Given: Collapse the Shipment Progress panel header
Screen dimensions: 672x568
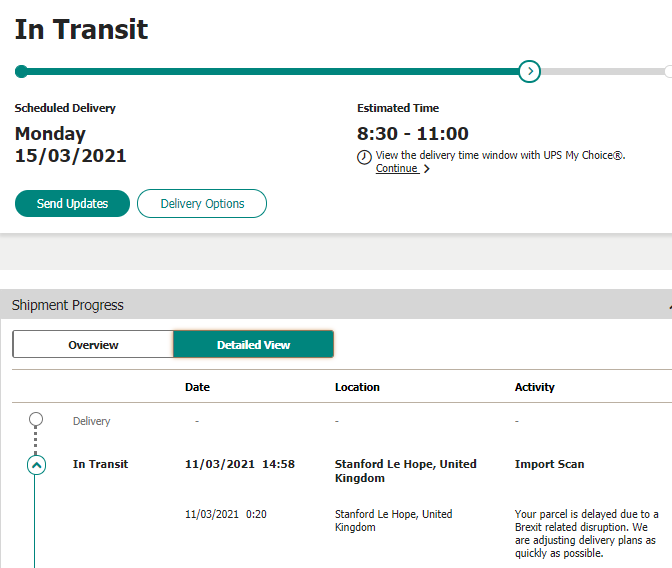Looking at the screenshot, I should 667,305.
